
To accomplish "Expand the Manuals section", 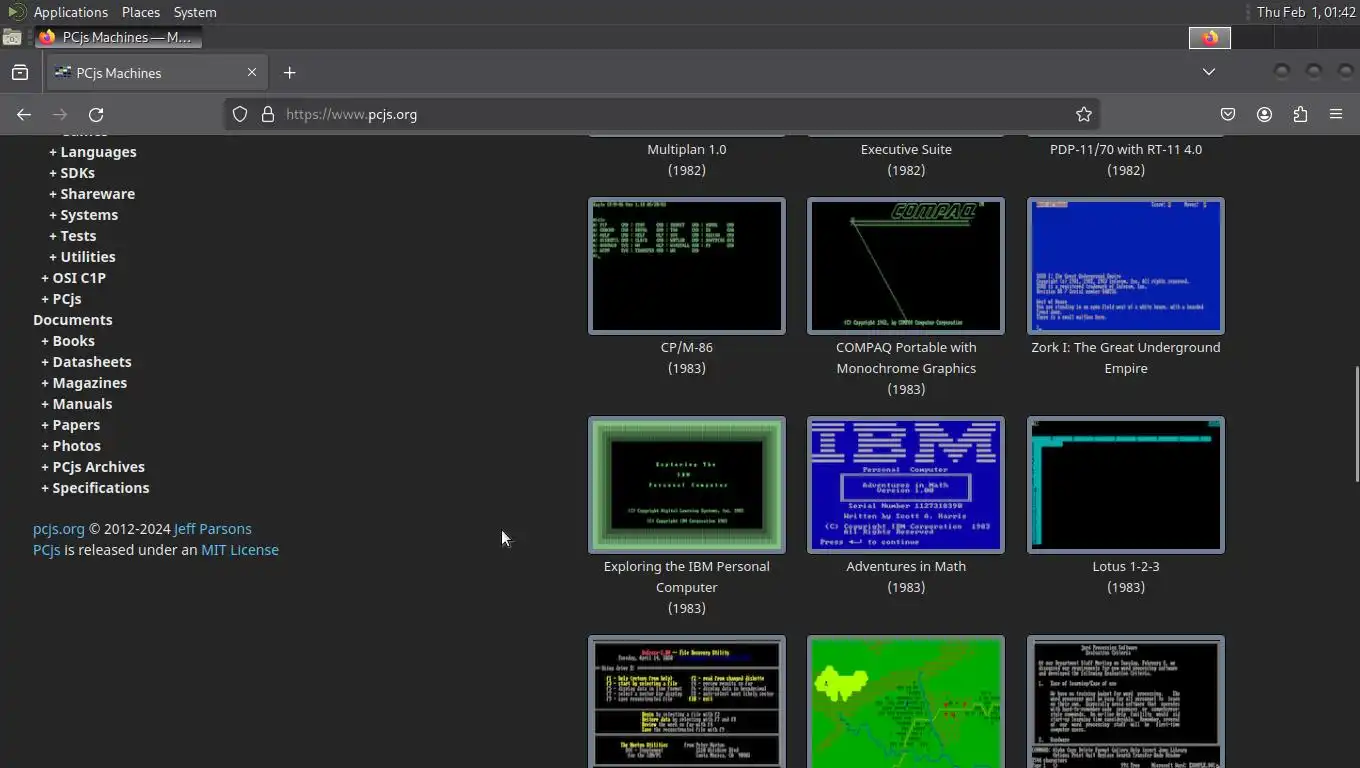I will [x=77, y=404].
